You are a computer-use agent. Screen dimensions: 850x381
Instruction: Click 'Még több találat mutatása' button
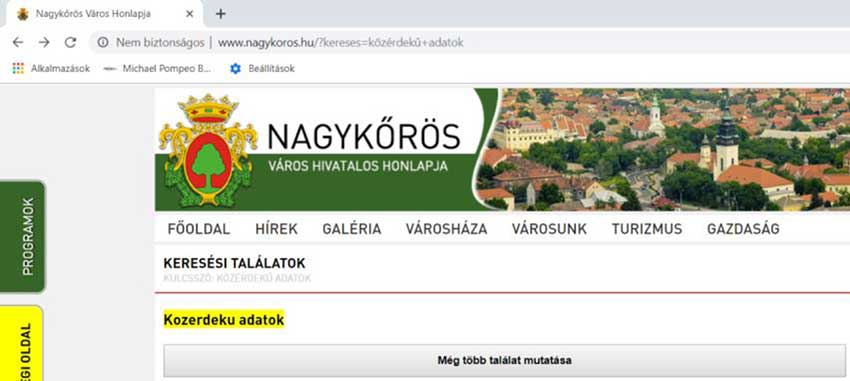[504, 360]
